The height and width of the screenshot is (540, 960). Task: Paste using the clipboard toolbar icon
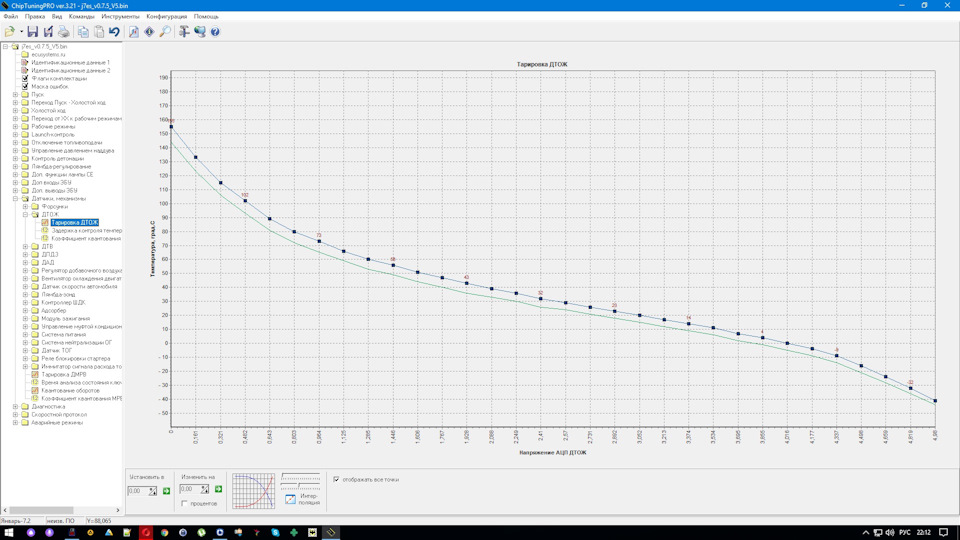[x=99, y=32]
